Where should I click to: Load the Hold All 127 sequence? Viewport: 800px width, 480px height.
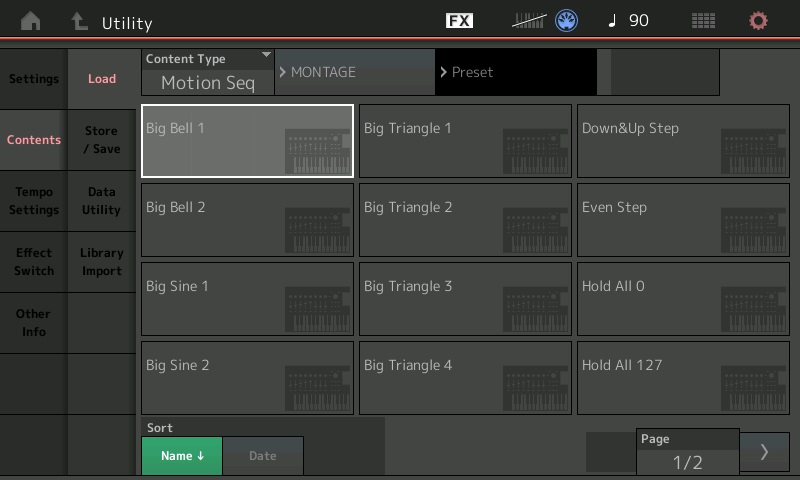[x=683, y=378]
